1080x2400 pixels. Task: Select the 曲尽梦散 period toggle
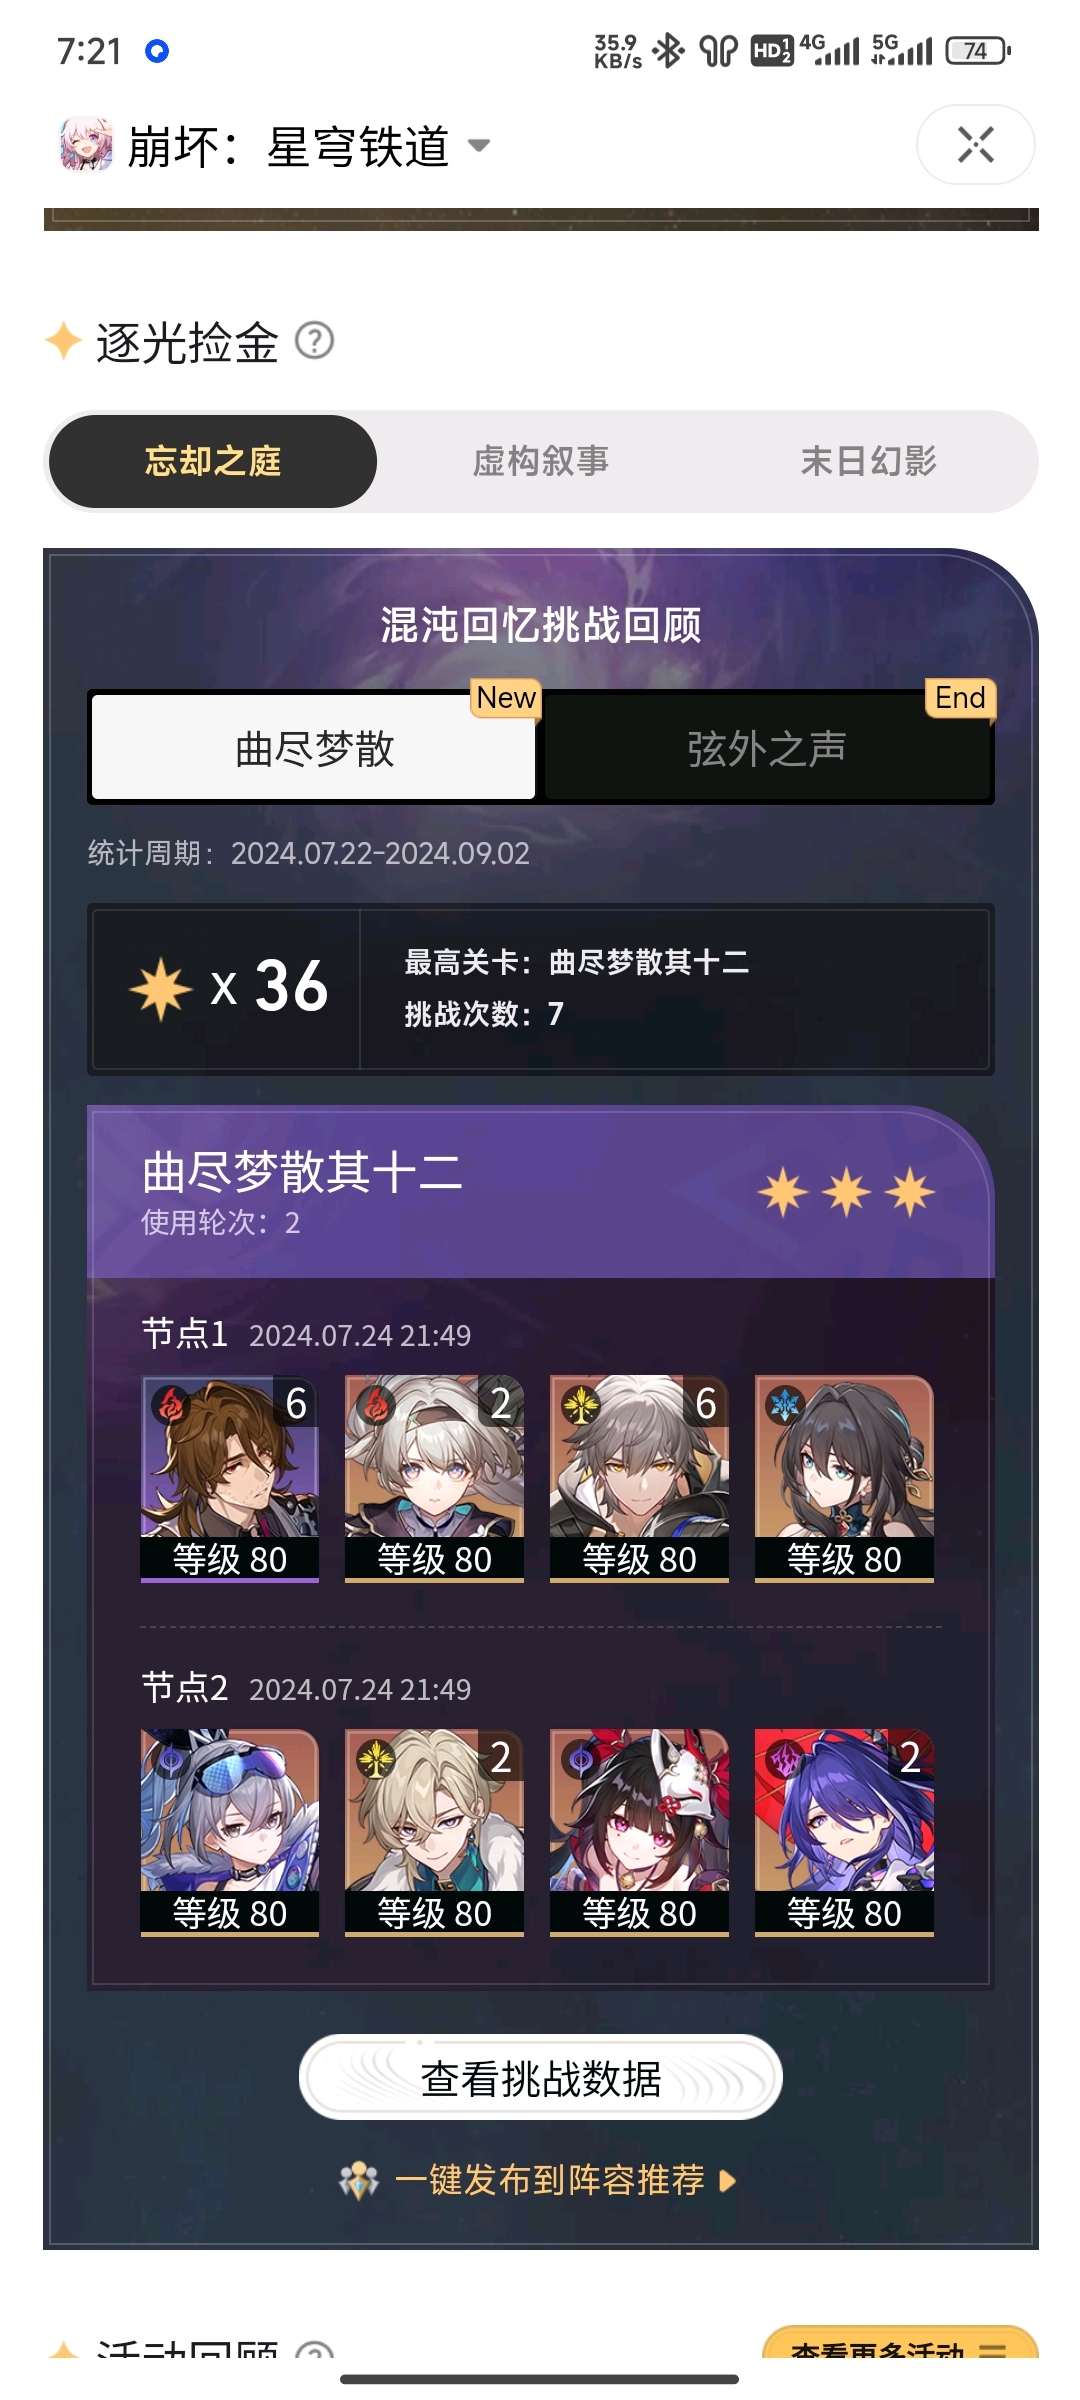tap(314, 748)
